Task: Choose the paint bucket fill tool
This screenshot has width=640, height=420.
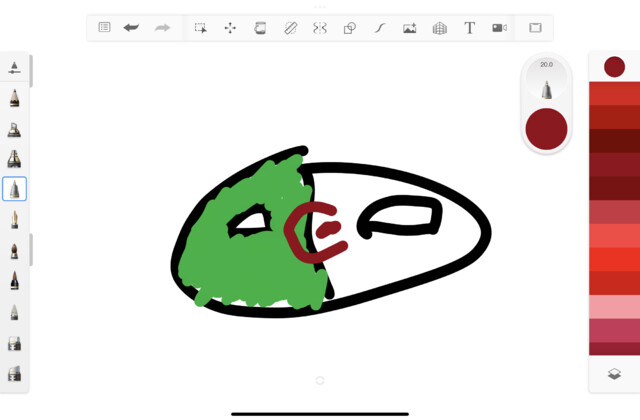Action: 260,28
